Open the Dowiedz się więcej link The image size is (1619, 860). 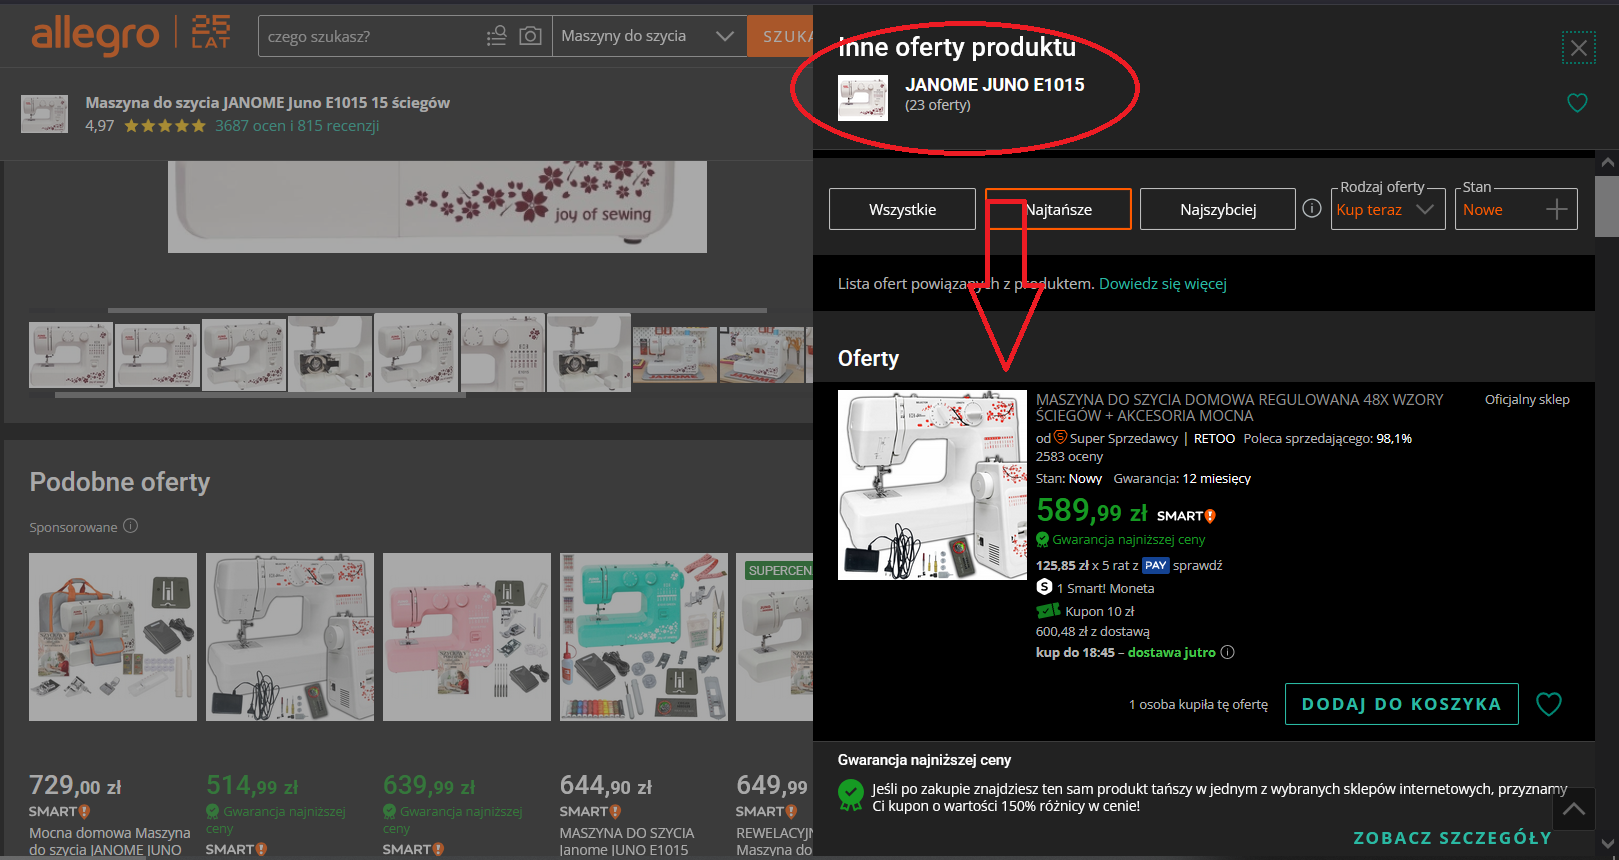[1163, 284]
